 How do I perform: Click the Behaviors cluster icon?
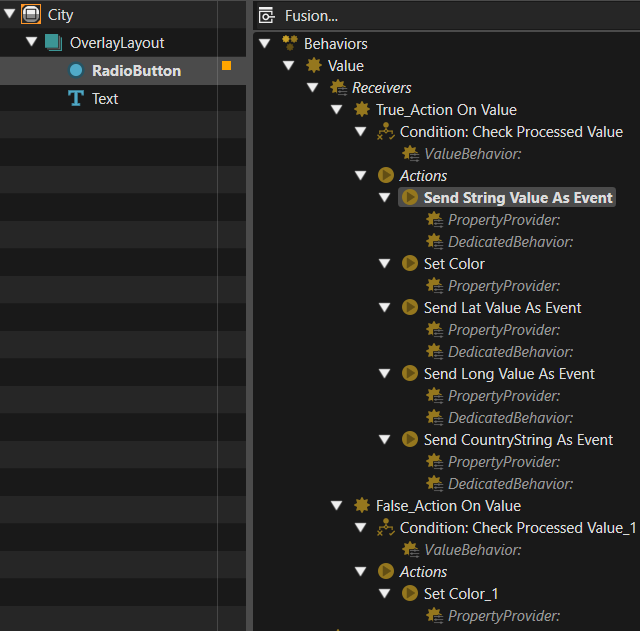tap(290, 43)
